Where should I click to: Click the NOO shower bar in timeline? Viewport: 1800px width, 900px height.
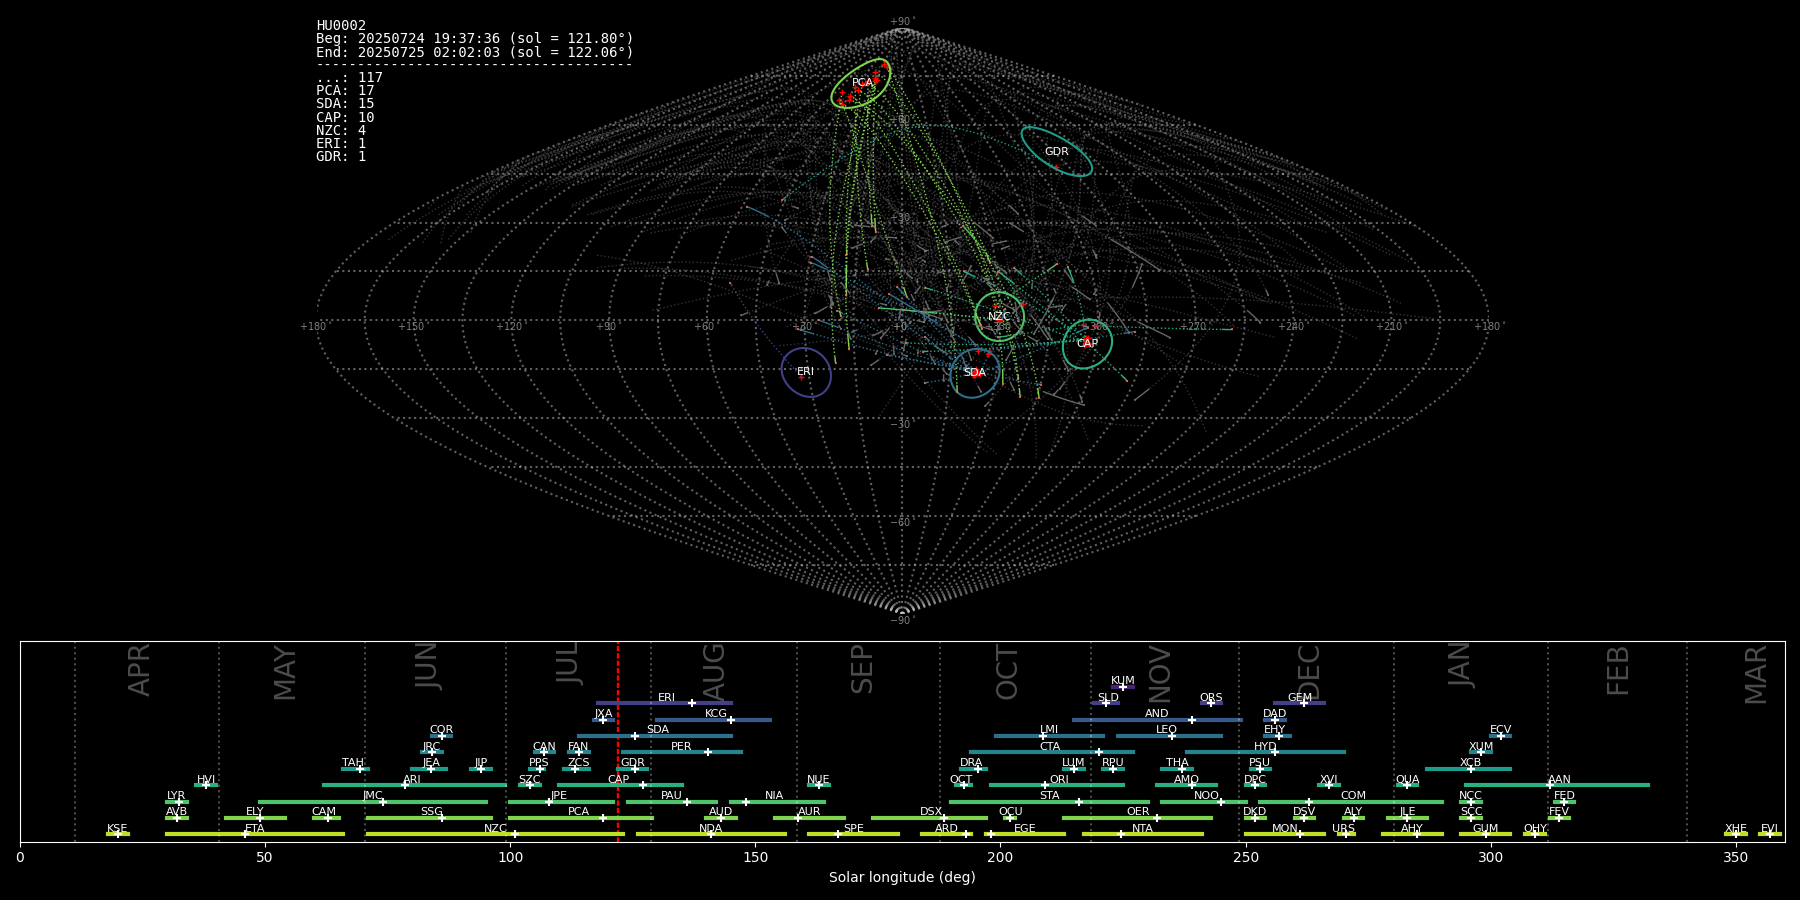tap(1204, 802)
